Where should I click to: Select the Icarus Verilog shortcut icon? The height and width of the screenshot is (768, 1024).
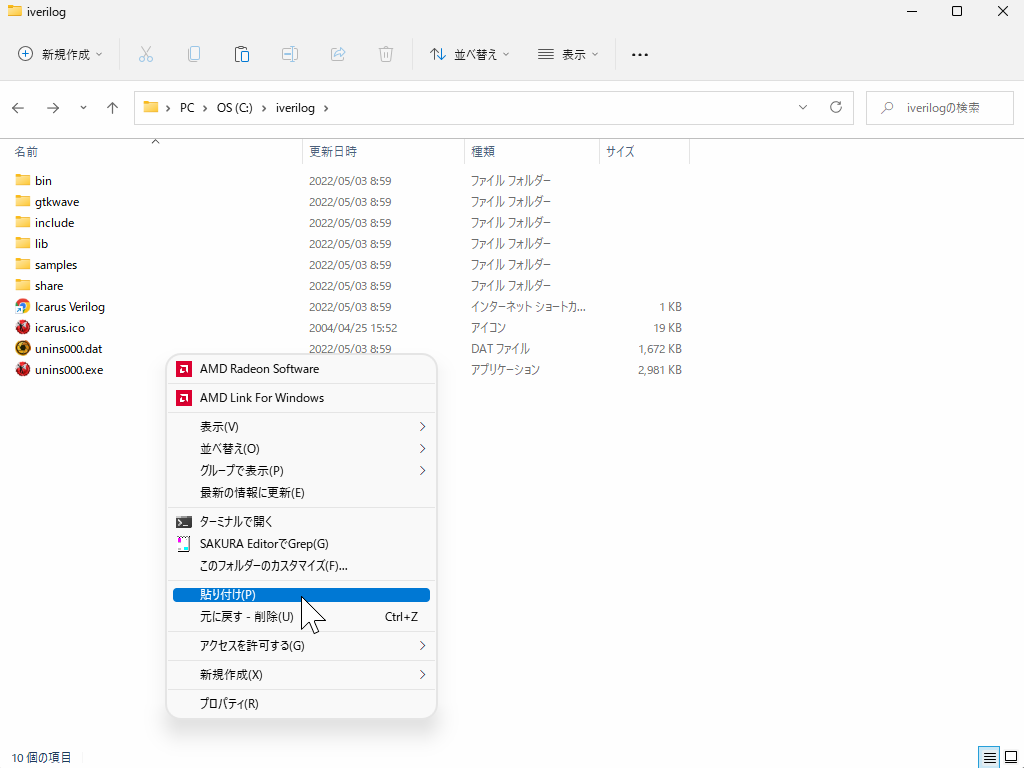point(23,306)
